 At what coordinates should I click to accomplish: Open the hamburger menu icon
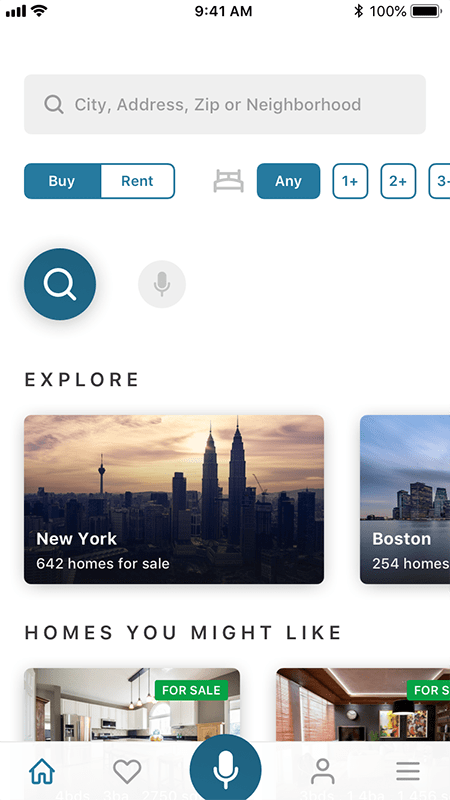click(x=408, y=771)
